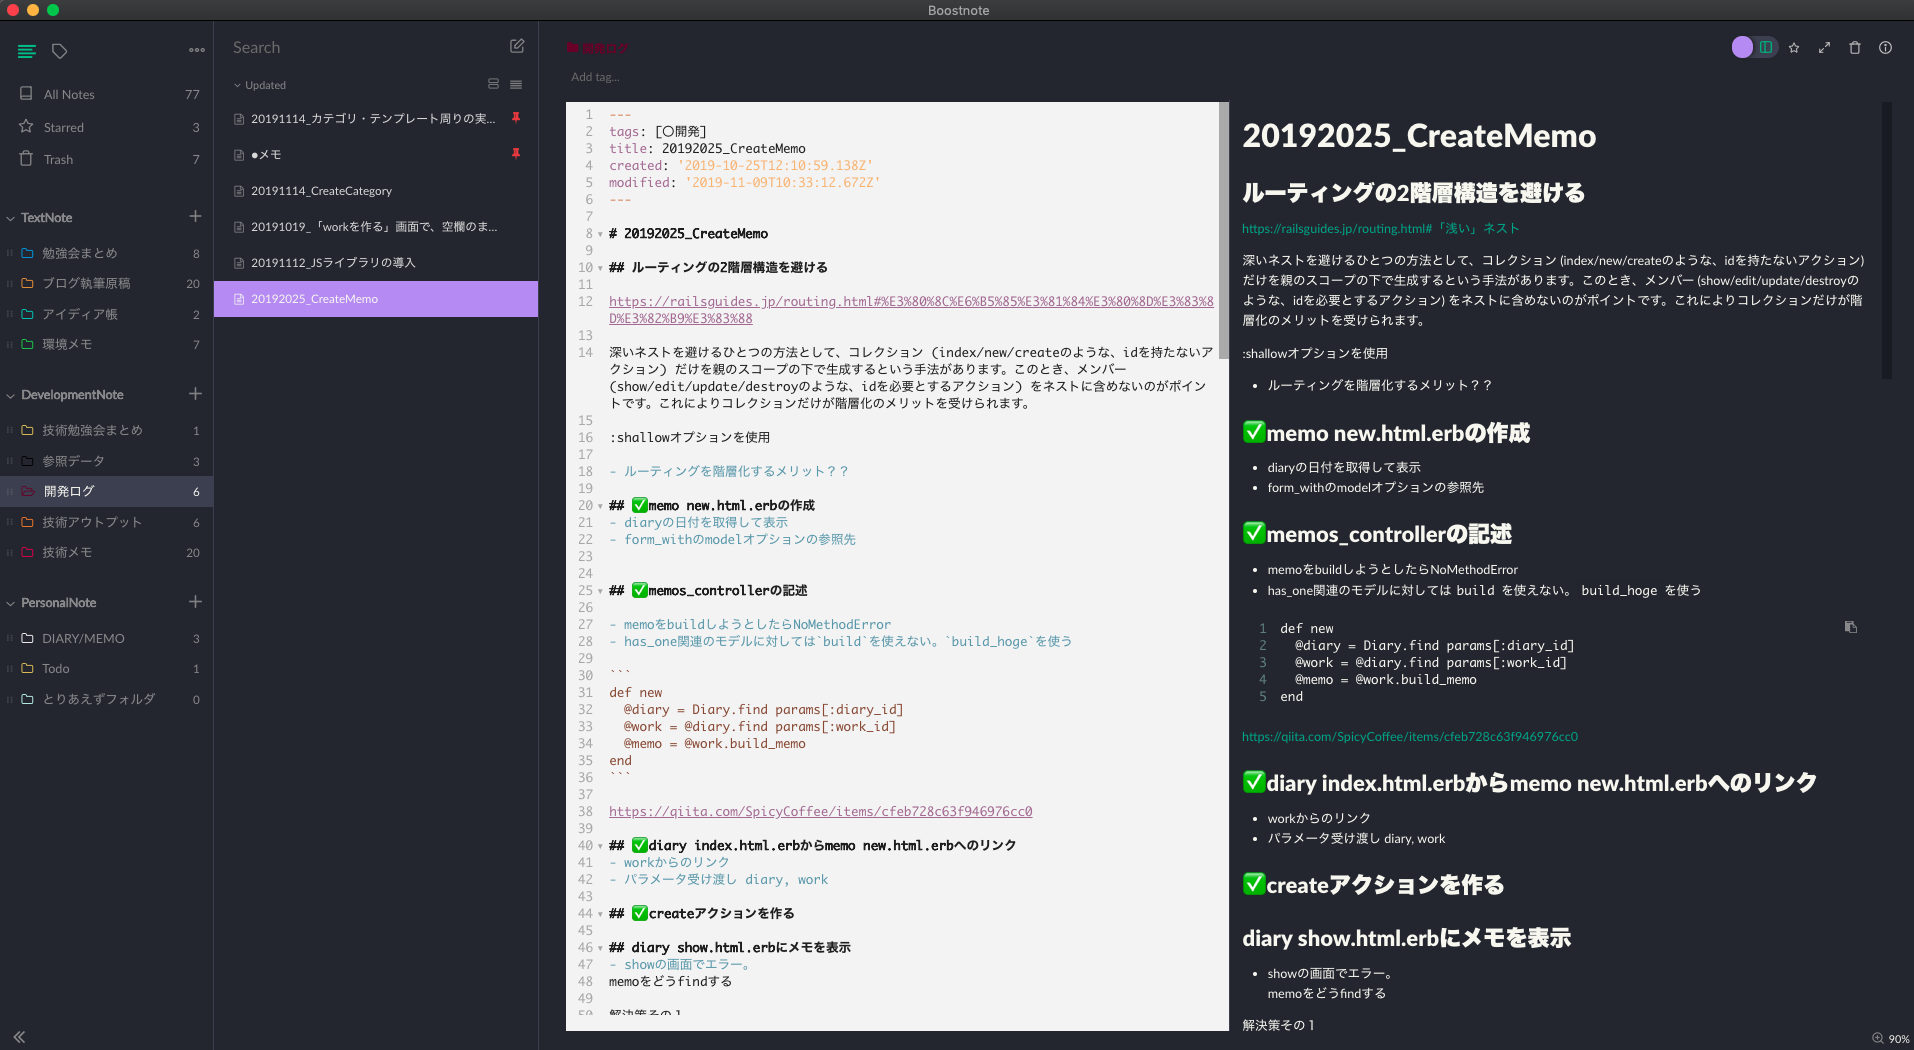Collapse the left sidebar with the « button
1914x1050 pixels.
pos(19,1037)
